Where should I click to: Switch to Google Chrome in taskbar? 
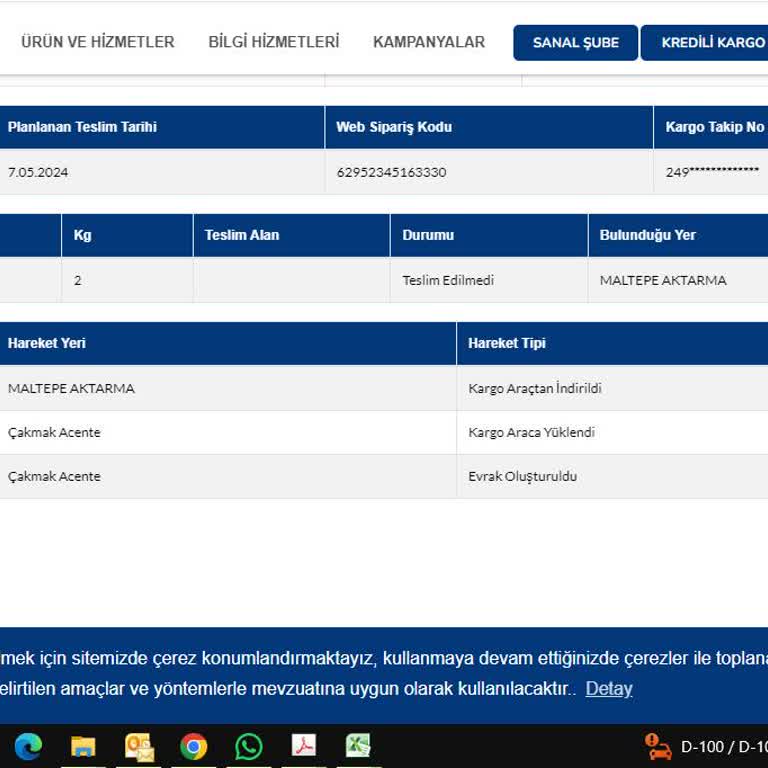point(194,746)
